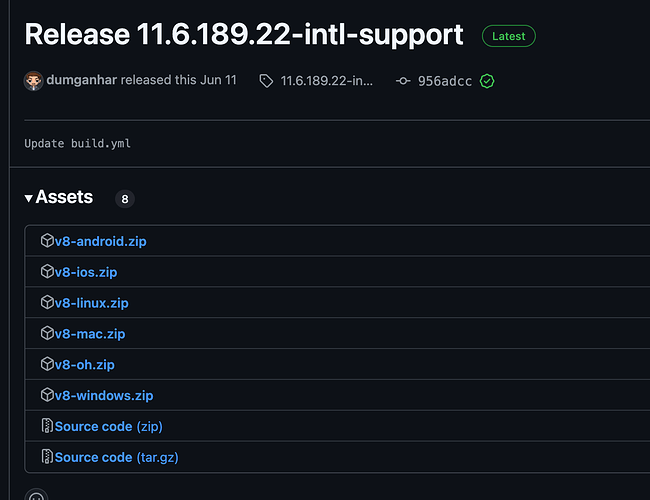Viewport: 650px width, 500px height.
Task: Click the green Latest badge
Action: click(x=508, y=36)
